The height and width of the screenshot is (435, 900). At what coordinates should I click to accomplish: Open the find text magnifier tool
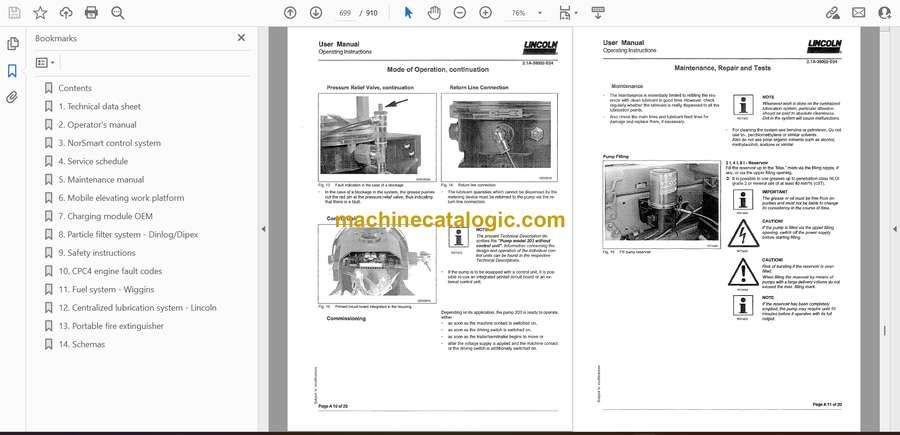[x=118, y=13]
